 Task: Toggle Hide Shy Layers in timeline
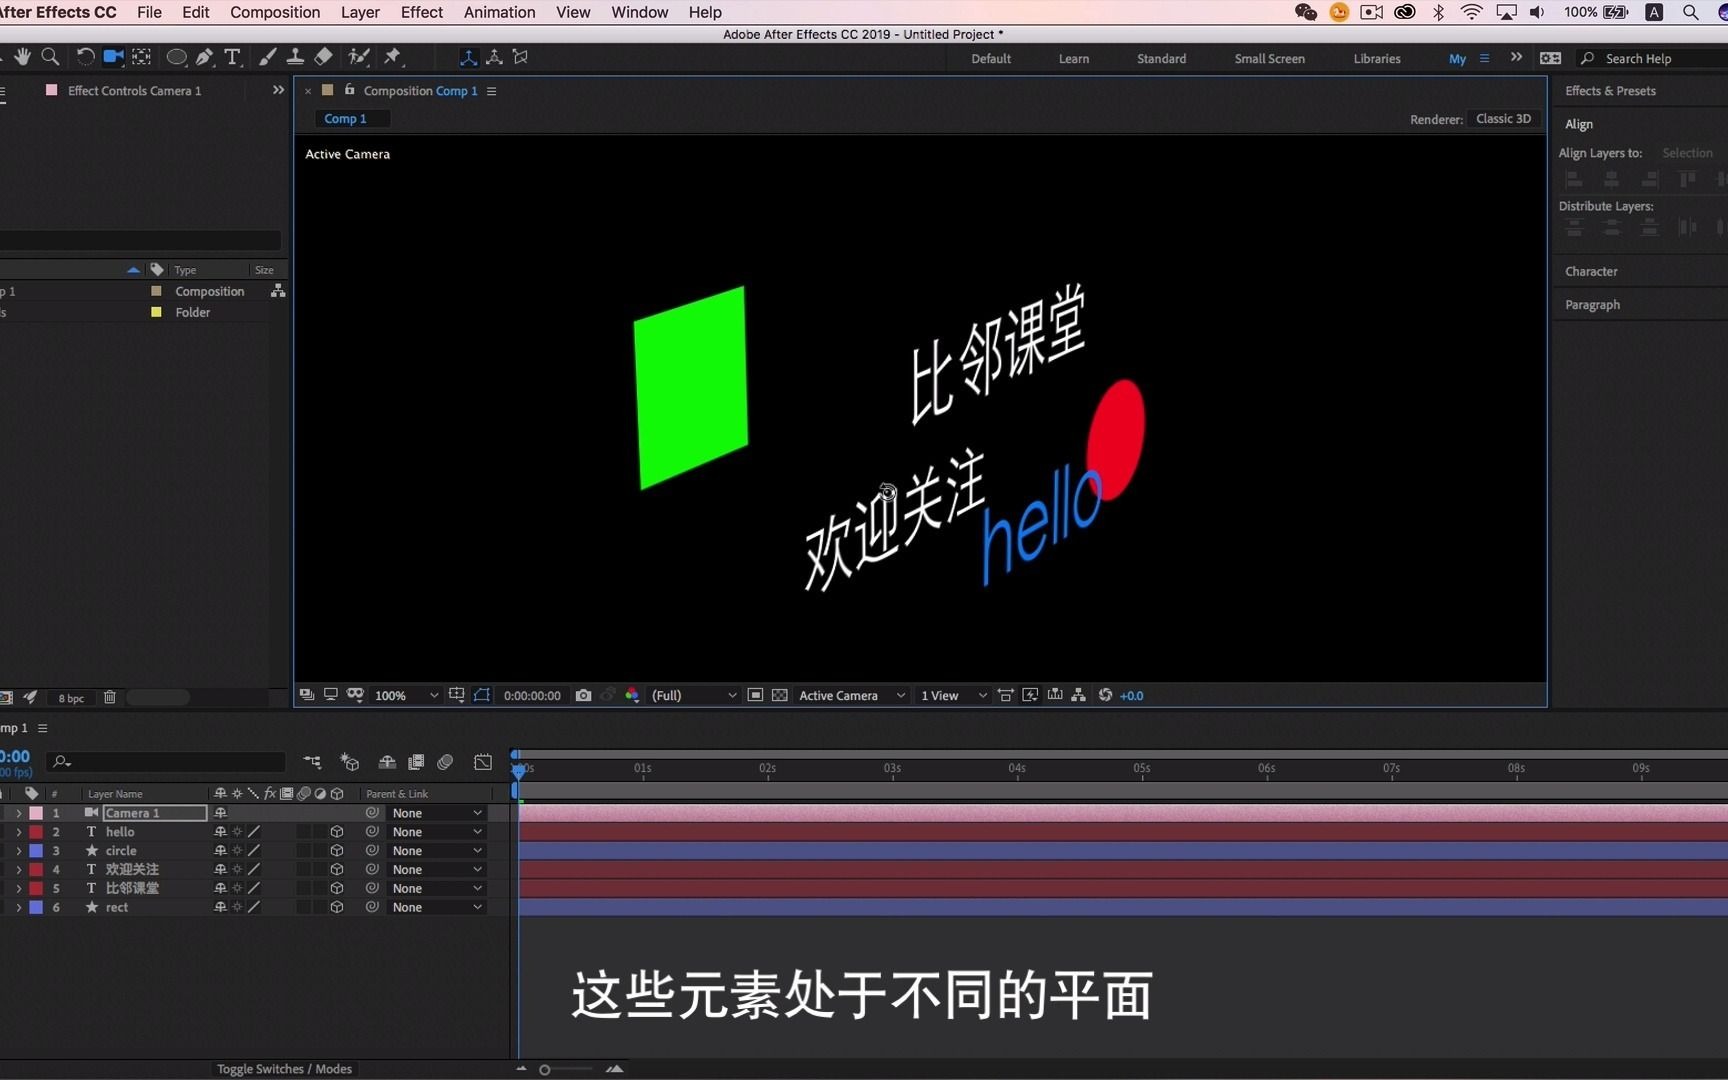coord(387,762)
